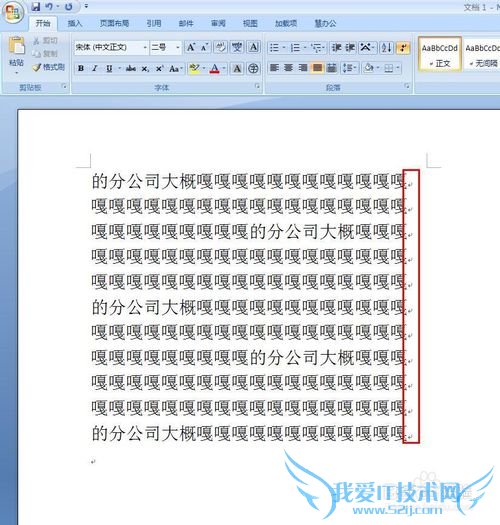This screenshot has width=500, height=525.
Task: Open the 插入 ribbon tab
Action: pyautogui.click(x=74, y=23)
